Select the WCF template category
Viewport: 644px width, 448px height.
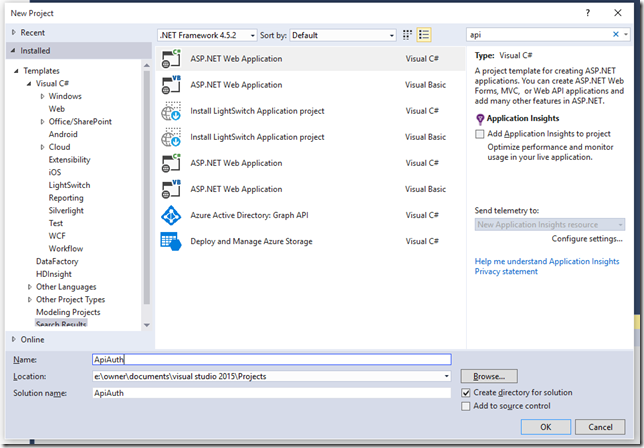(57, 236)
